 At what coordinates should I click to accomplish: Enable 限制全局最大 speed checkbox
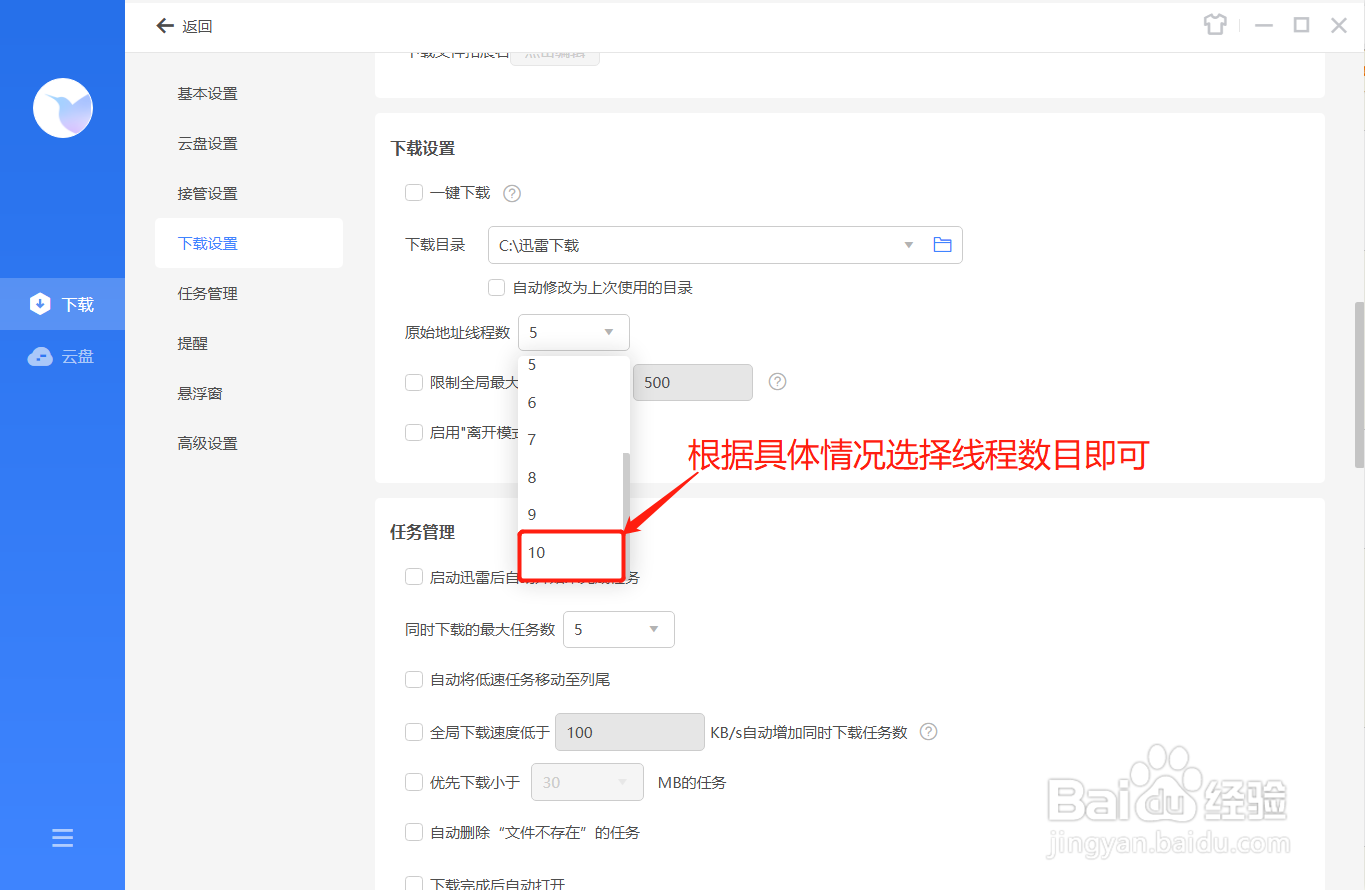[x=414, y=382]
